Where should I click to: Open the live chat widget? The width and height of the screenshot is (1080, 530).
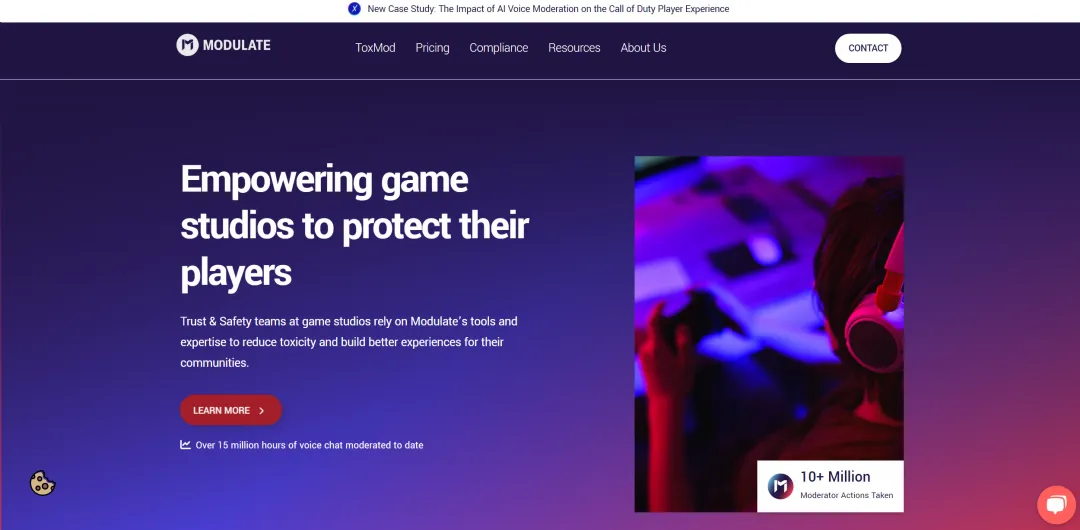pos(1056,505)
